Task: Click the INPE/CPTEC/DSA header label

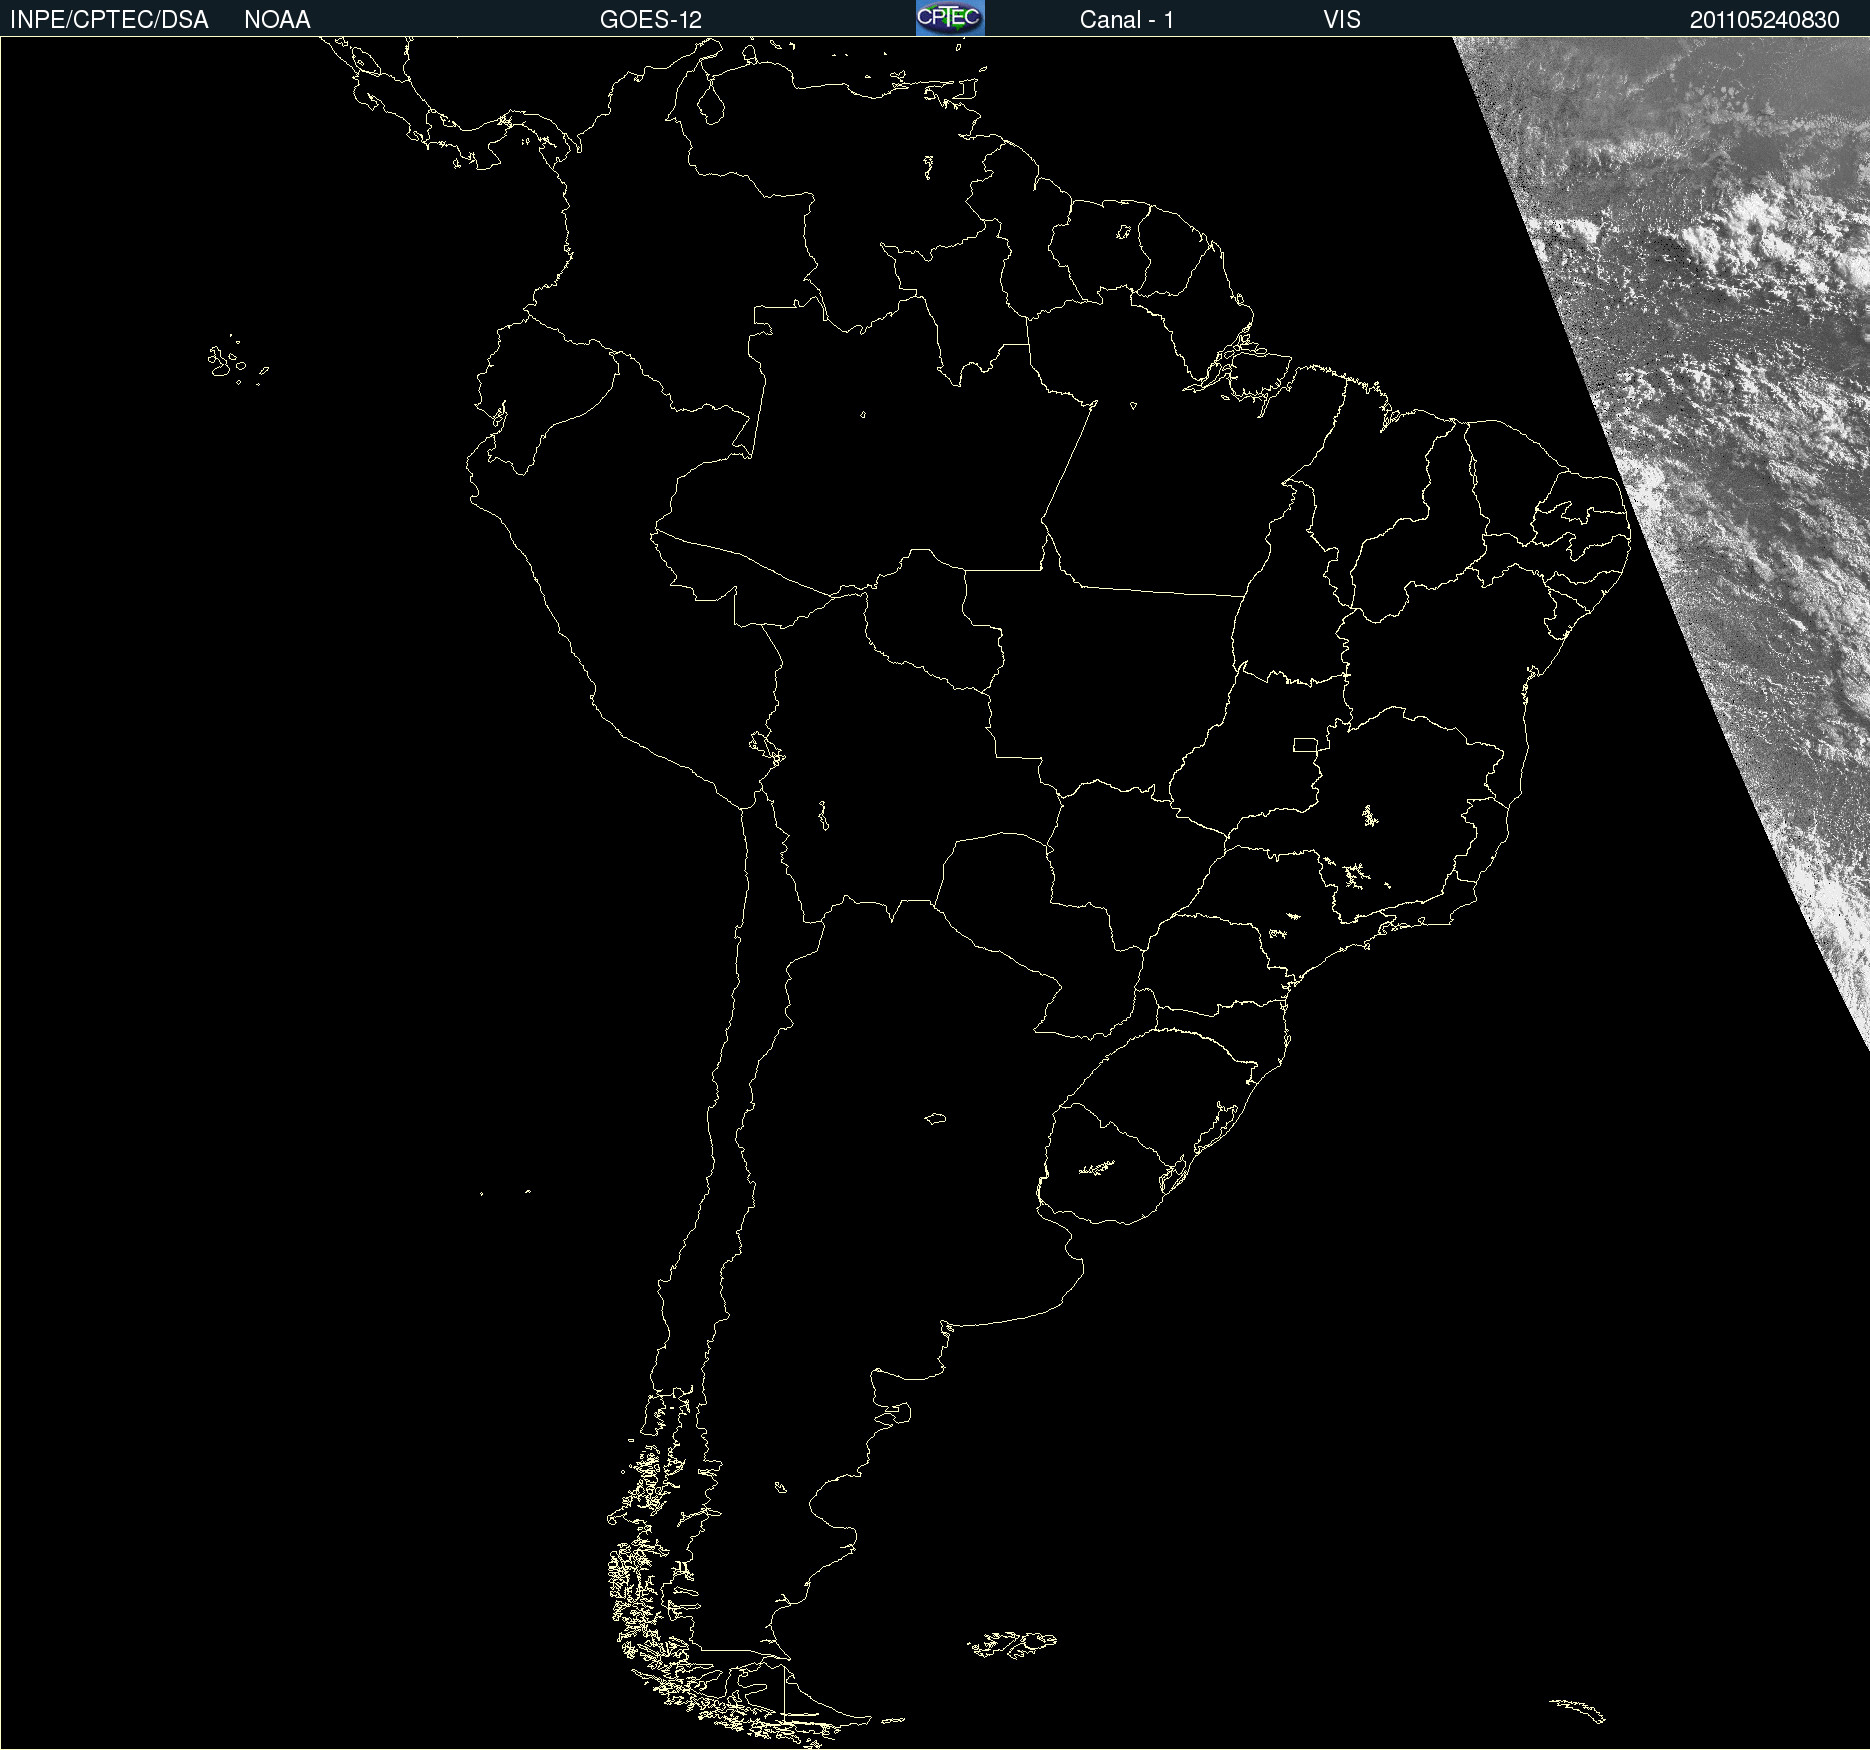Action: pos(109,20)
